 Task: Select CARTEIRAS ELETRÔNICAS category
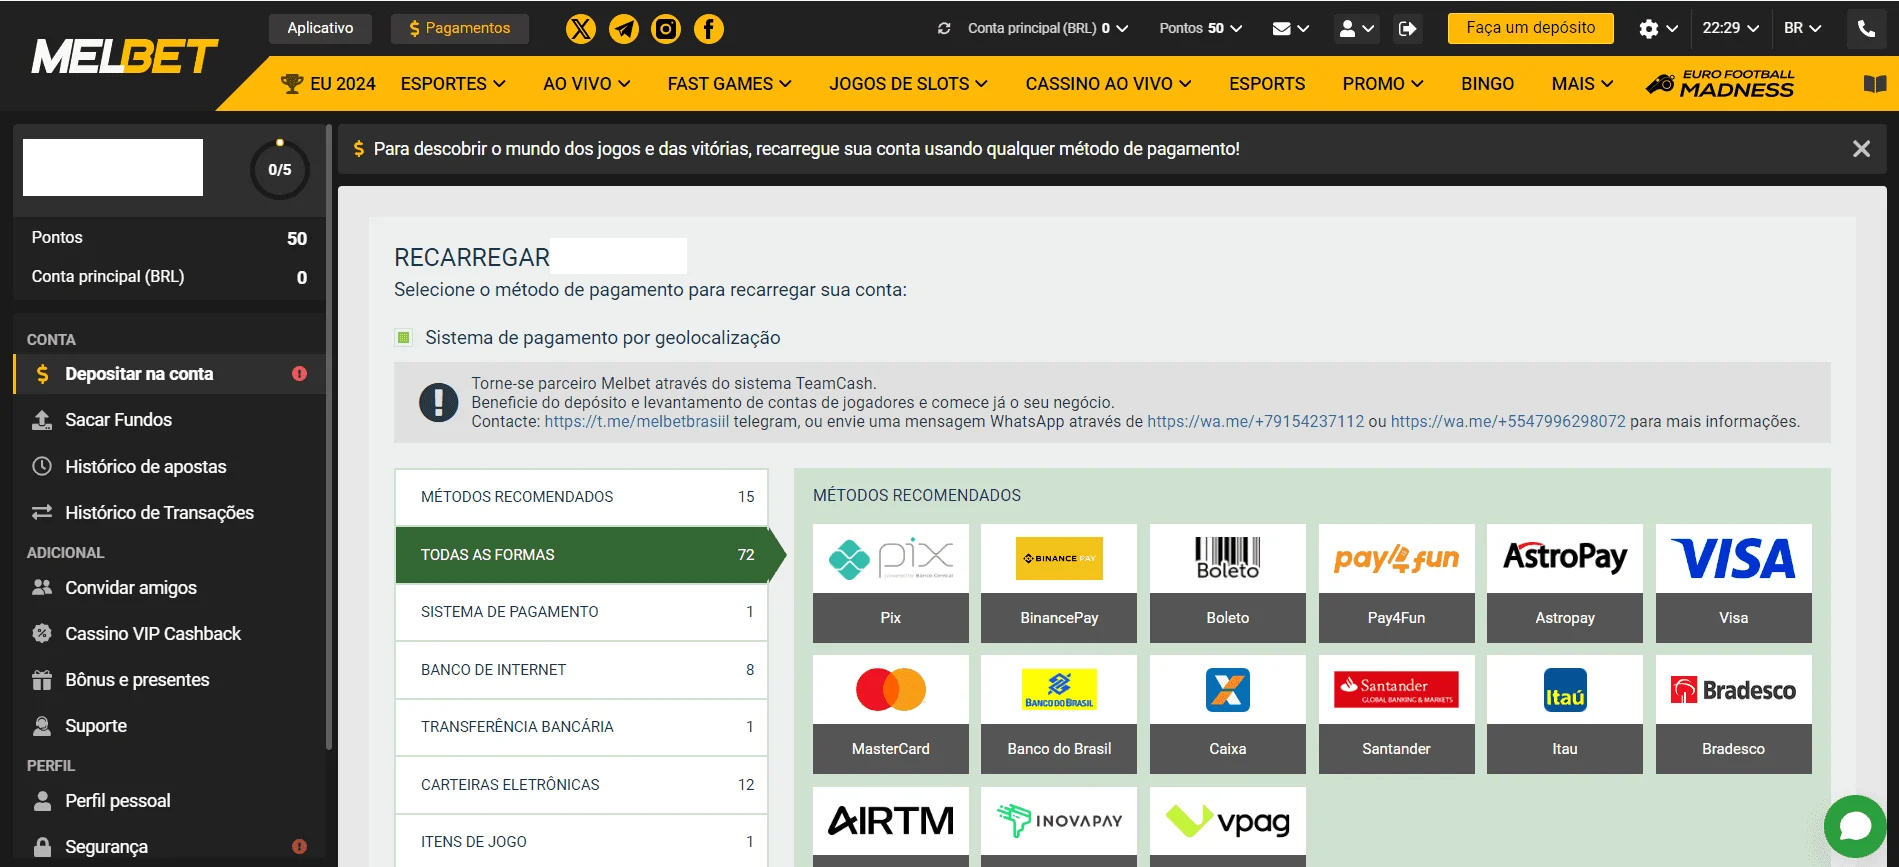click(x=581, y=785)
